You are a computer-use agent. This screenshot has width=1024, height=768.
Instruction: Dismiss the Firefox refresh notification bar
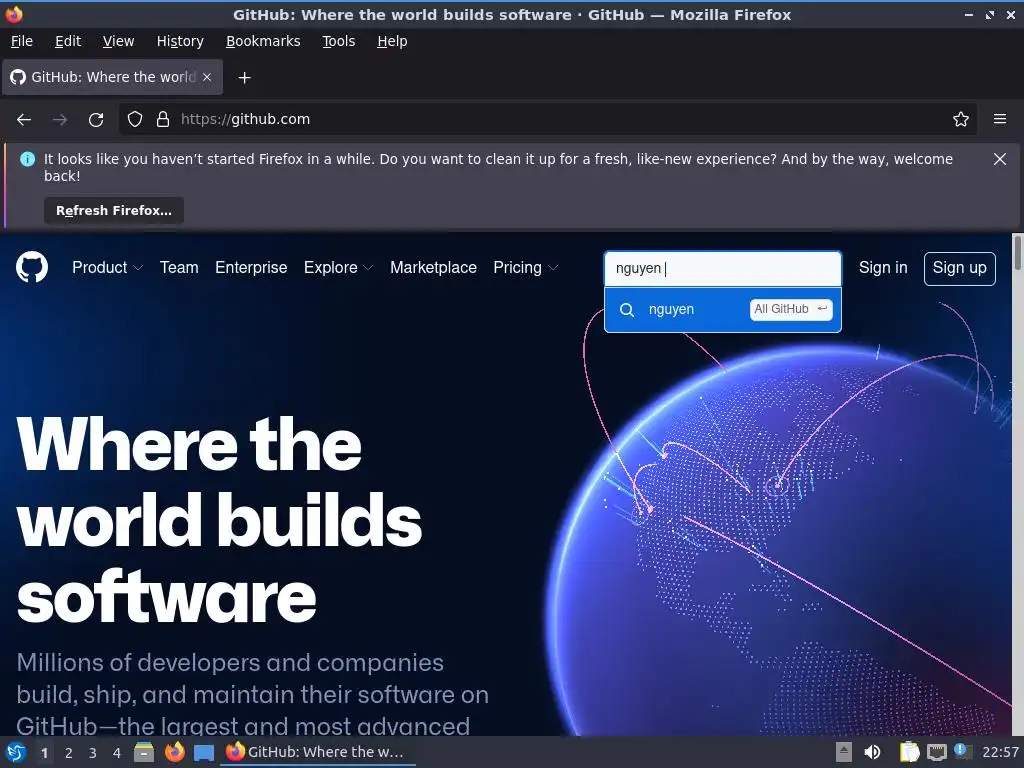point(999,159)
